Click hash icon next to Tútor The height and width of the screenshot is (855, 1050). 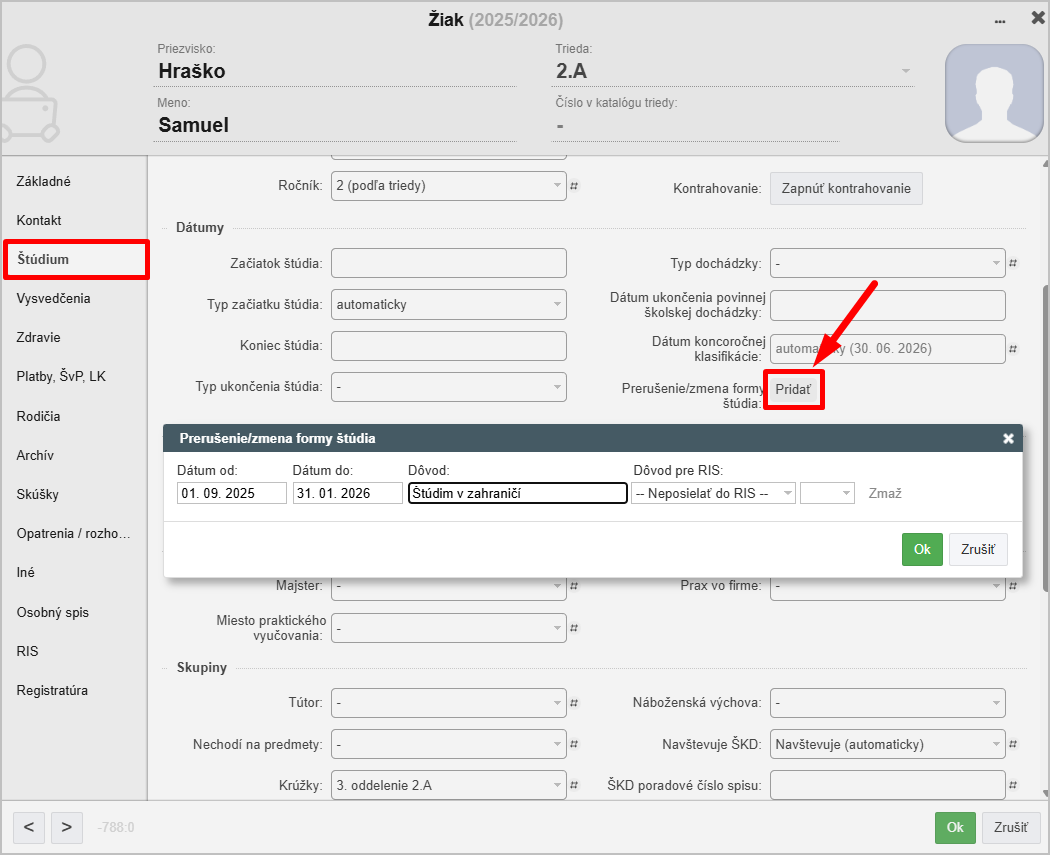click(x=574, y=703)
